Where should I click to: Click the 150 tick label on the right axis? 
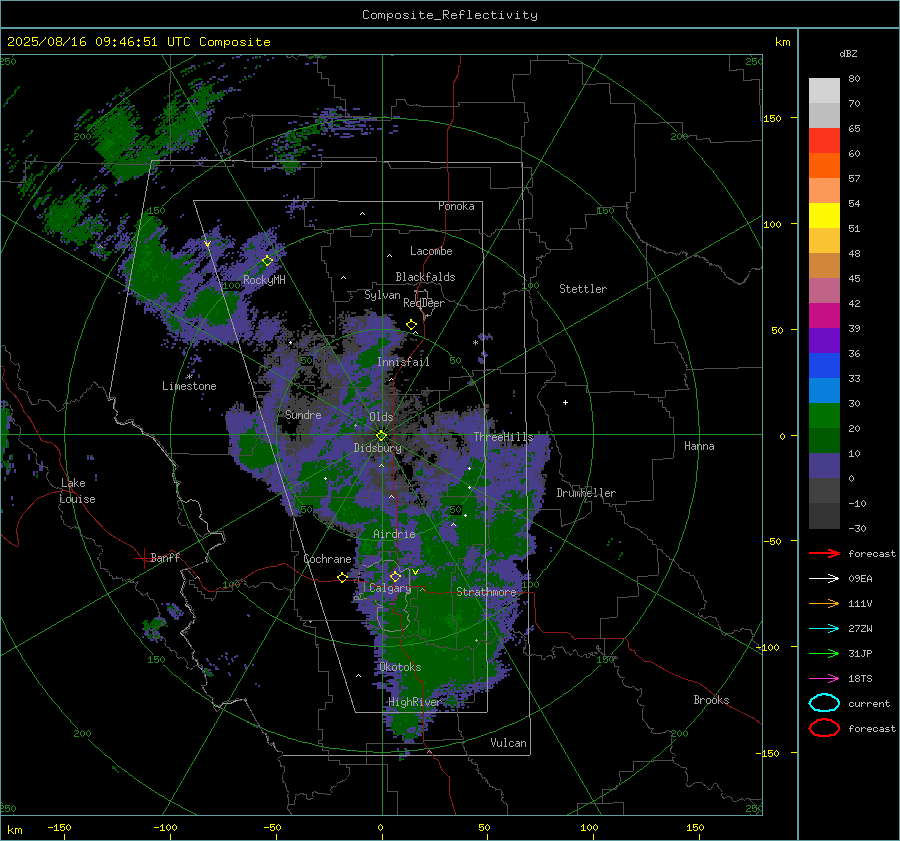click(772, 118)
